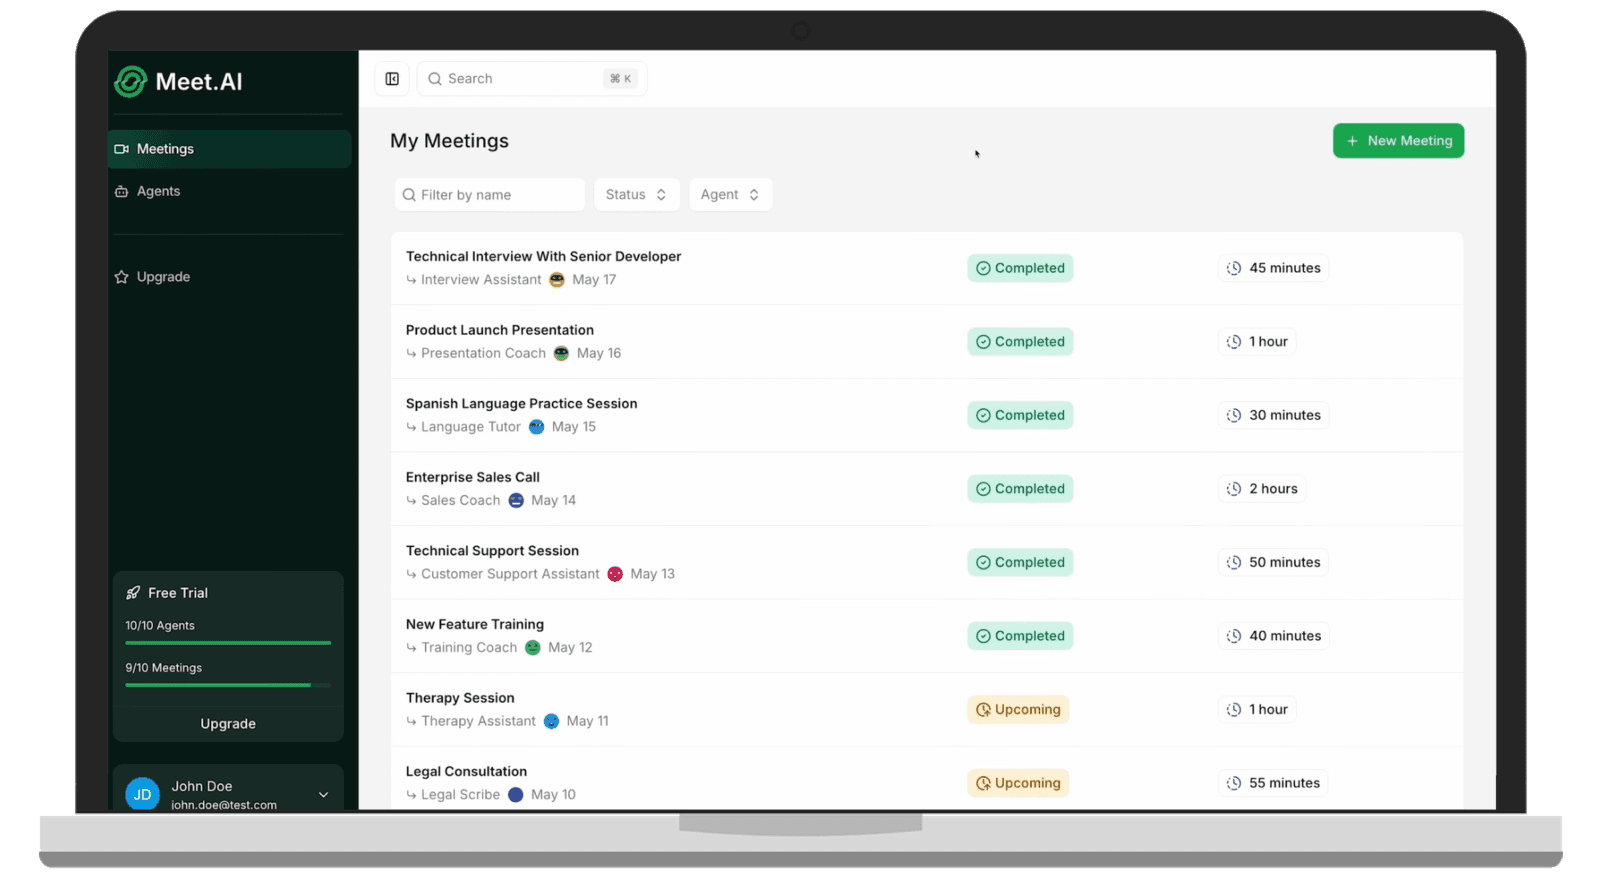This screenshot has height=874, width=1600.
Task: Click the robot icon next to Agents
Action: click(122, 191)
